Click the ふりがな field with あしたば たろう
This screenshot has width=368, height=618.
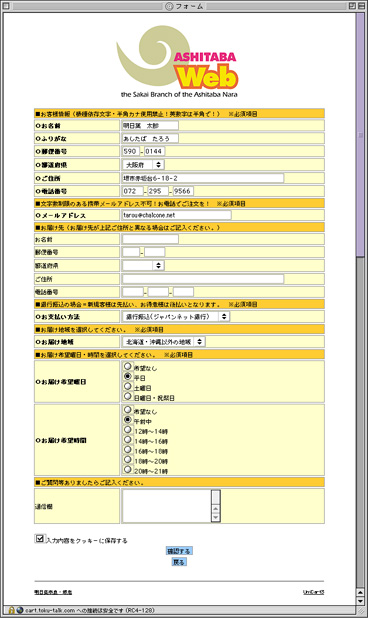pos(150,138)
